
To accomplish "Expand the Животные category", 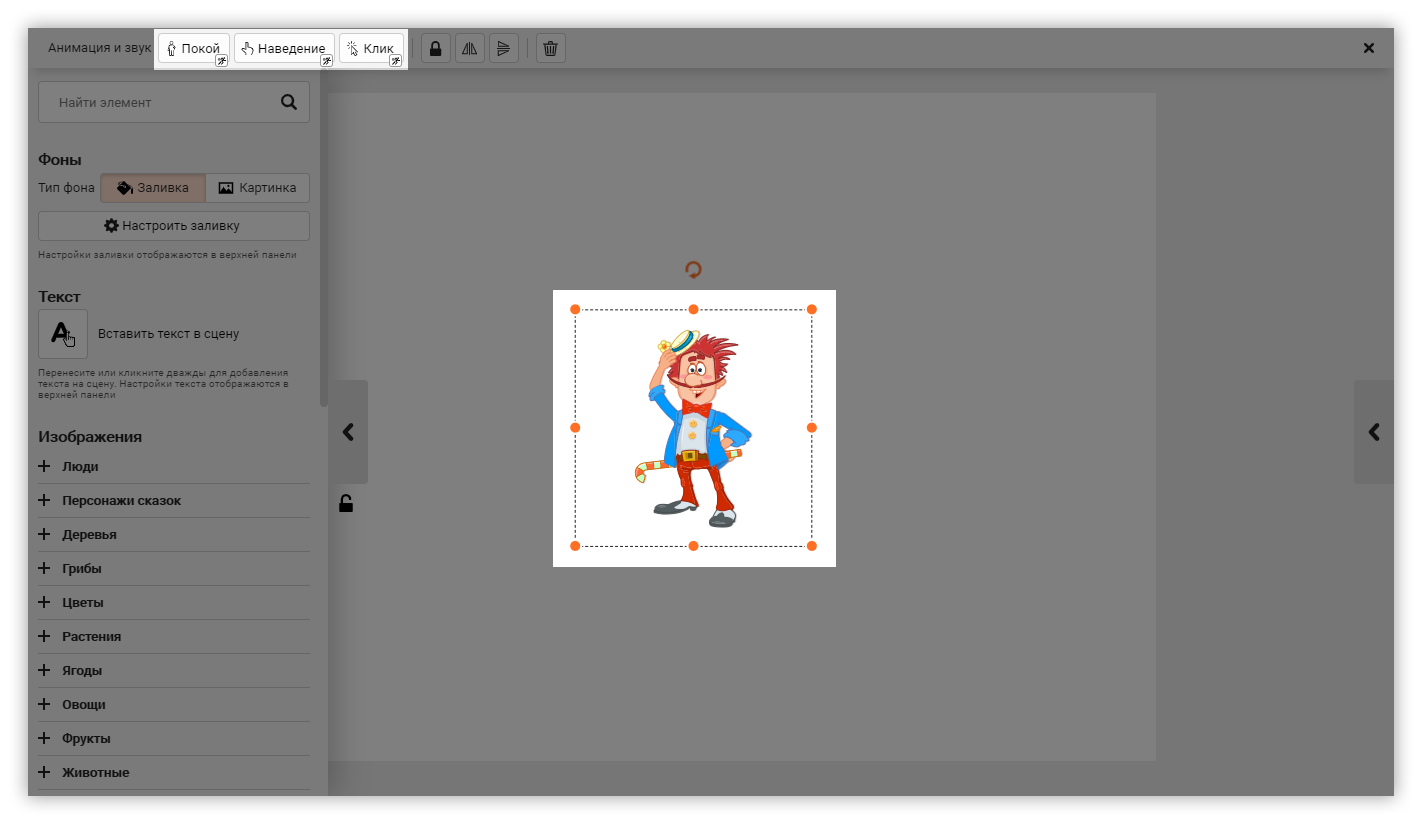I will coord(44,773).
